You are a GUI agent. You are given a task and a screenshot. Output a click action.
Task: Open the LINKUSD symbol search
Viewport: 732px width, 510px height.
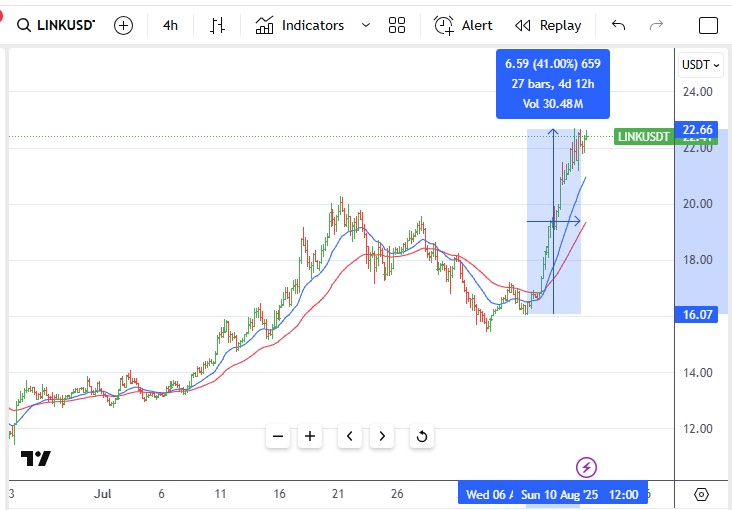pos(56,25)
